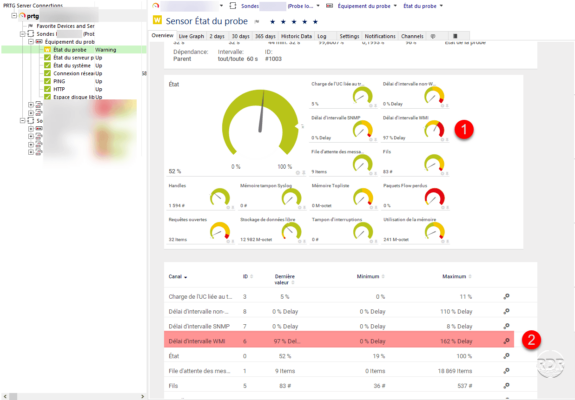Sort the table by the ID column header
Image resolution: width=575 pixels, height=400 pixels.
248,276
